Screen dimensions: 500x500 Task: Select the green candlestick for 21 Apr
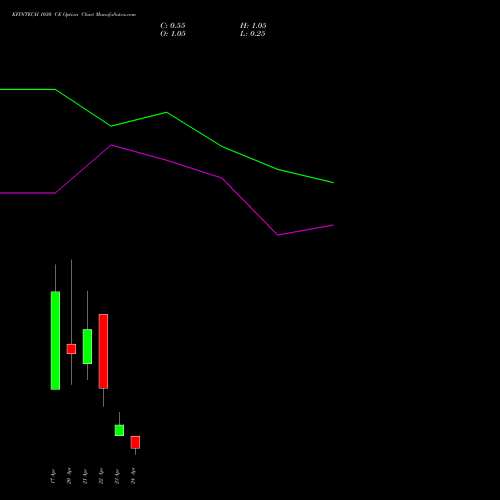click(87, 346)
